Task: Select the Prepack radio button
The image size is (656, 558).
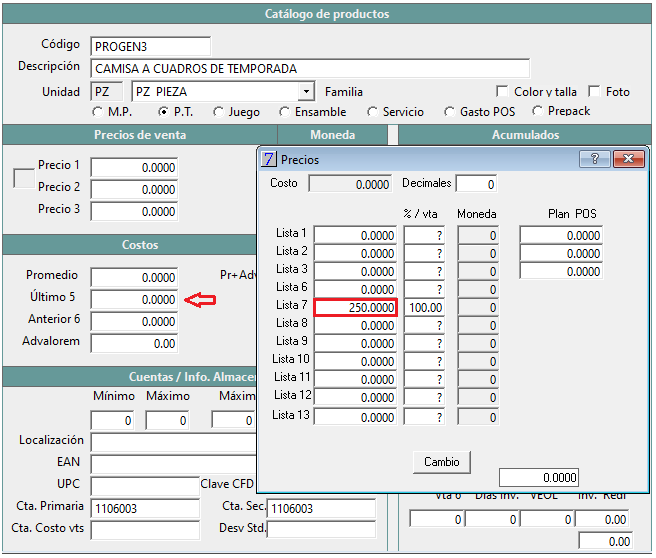Action: [x=538, y=111]
